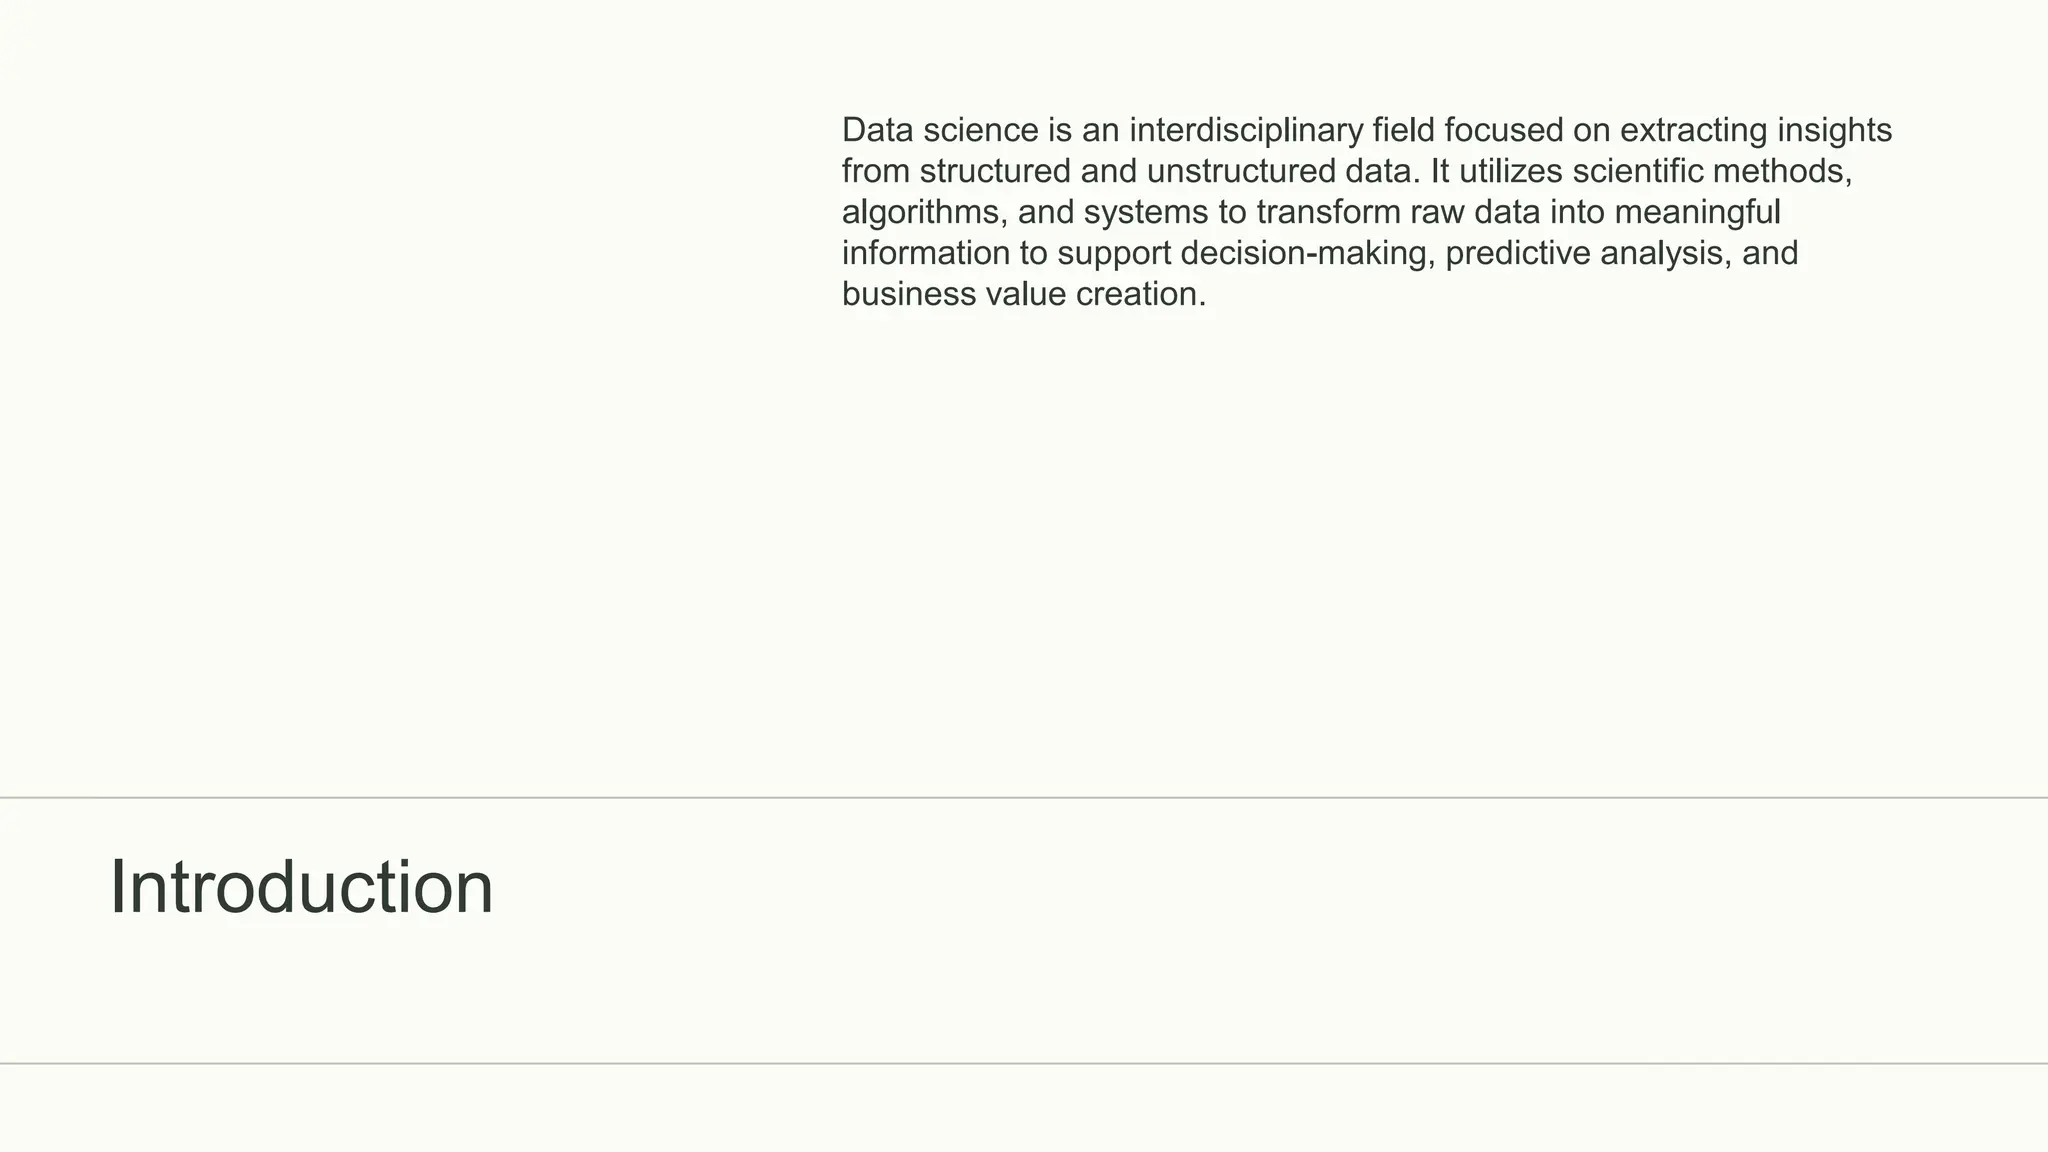The width and height of the screenshot is (2048, 1152).
Task: Click the data science paragraph text block
Action: coord(1366,212)
